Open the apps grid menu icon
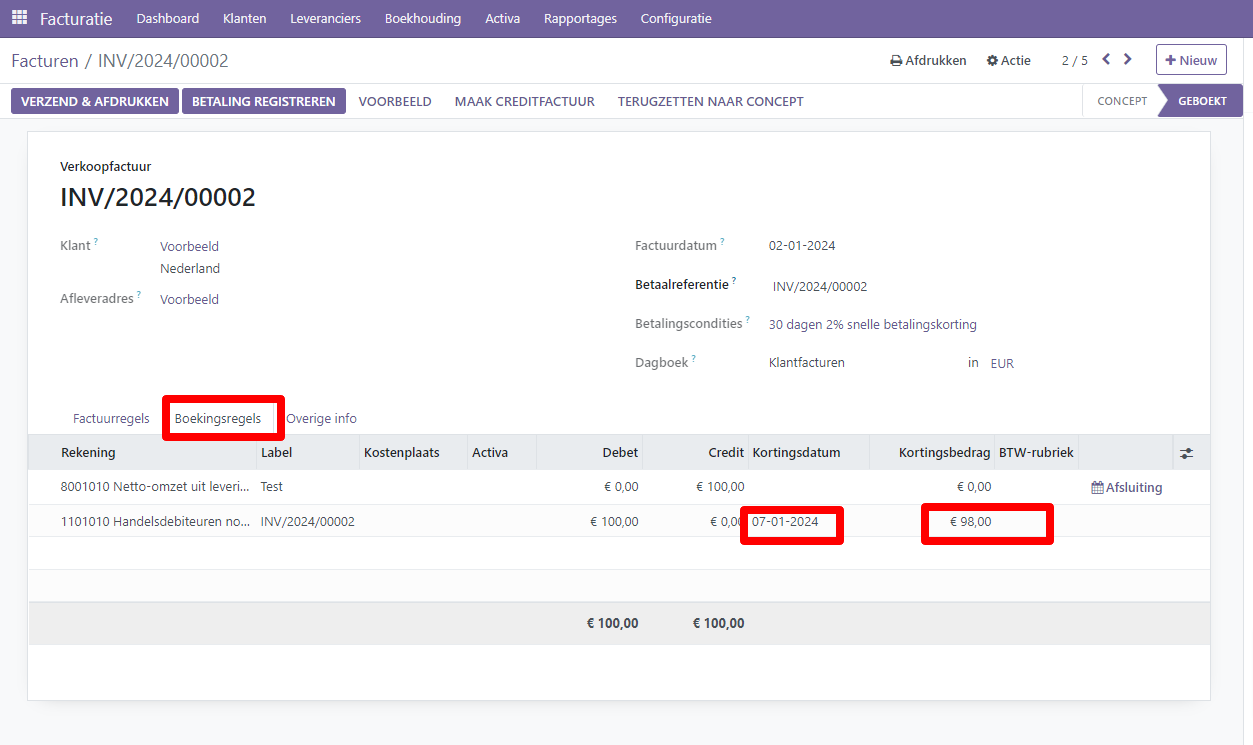1253x745 pixels. (19, 18)
